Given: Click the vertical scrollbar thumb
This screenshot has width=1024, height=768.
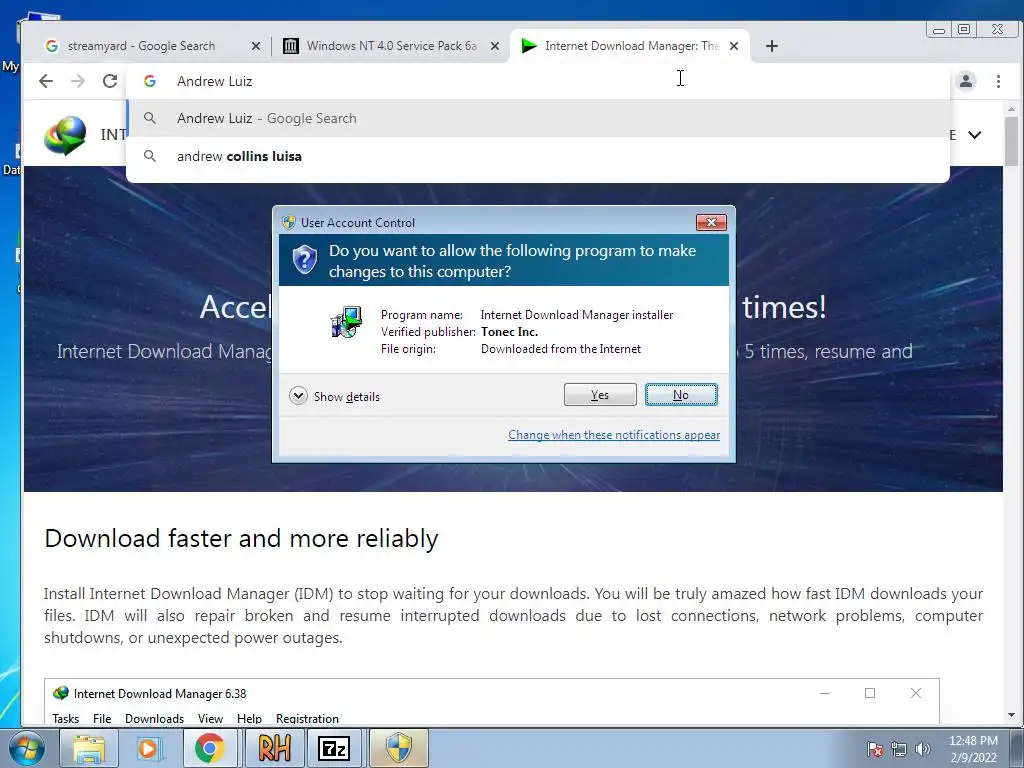Looking at the screenshot, I should 1012,141.
